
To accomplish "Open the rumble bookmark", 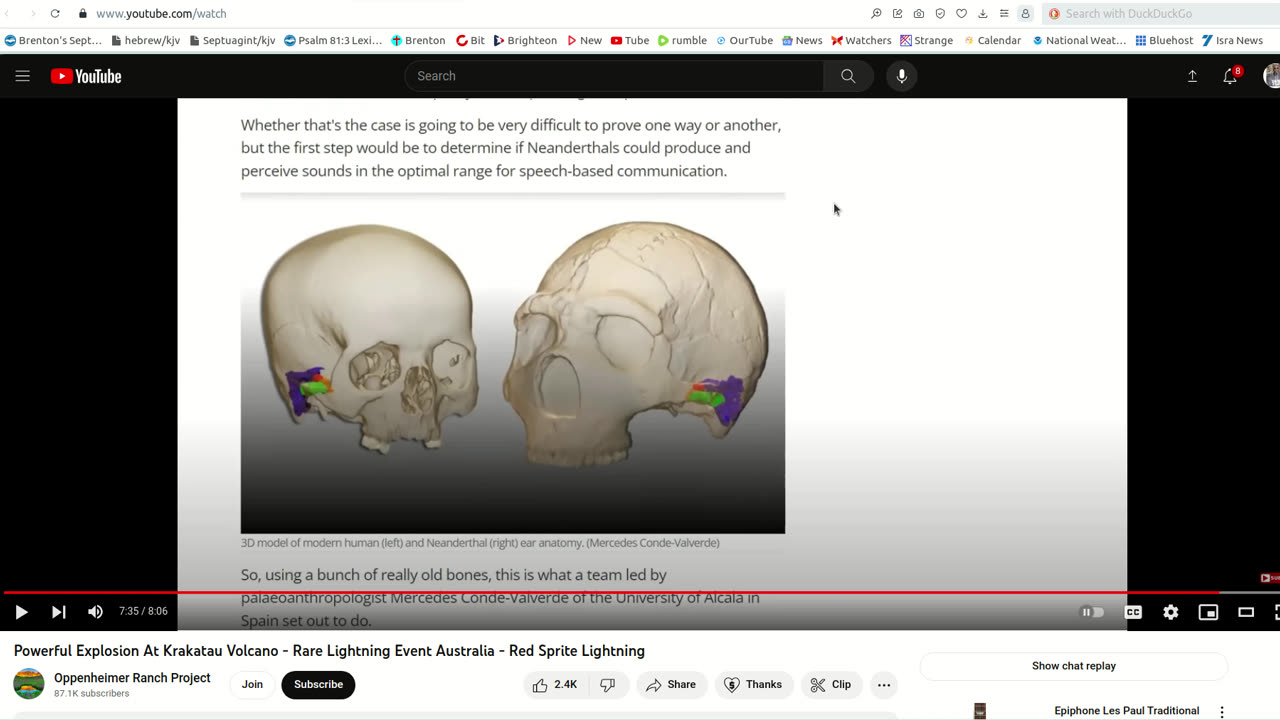I will click(682, 41).
